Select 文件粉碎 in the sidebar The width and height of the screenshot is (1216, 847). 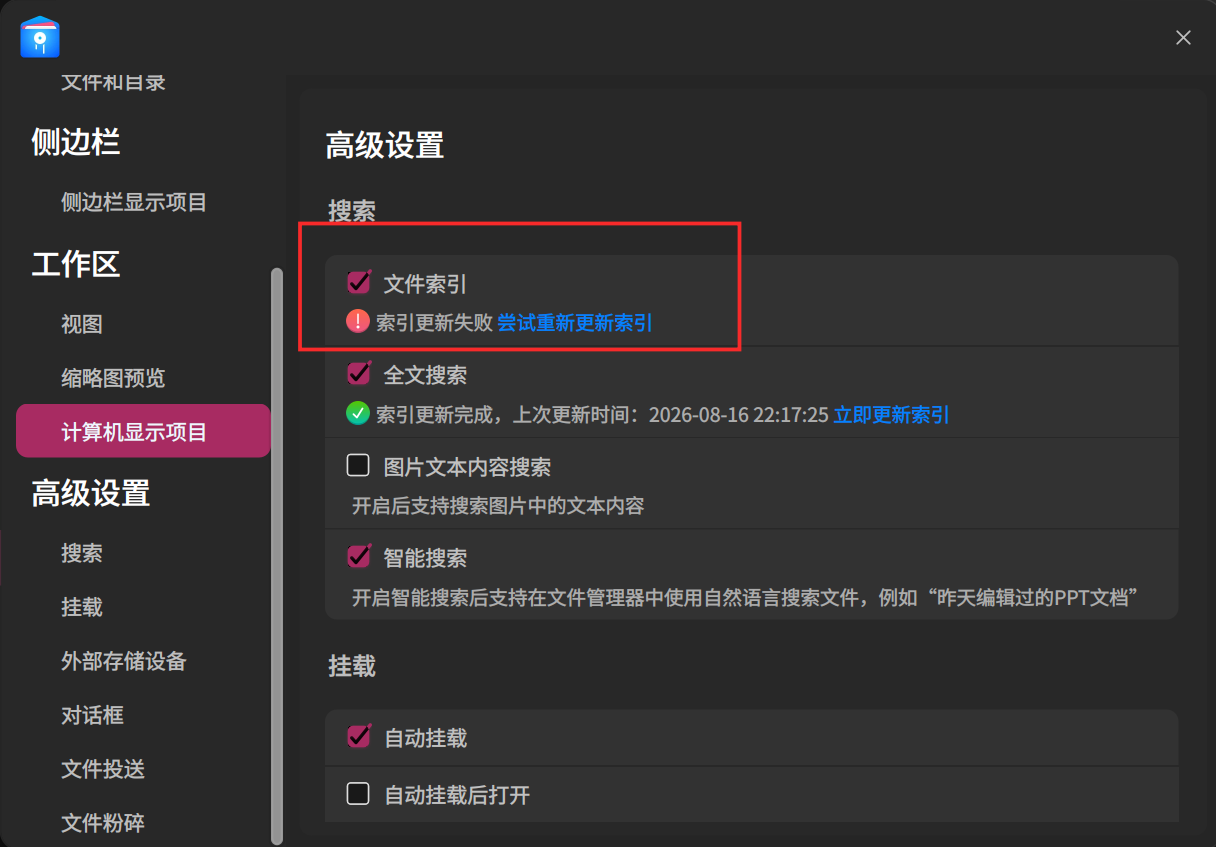click(x=103, y=823)
